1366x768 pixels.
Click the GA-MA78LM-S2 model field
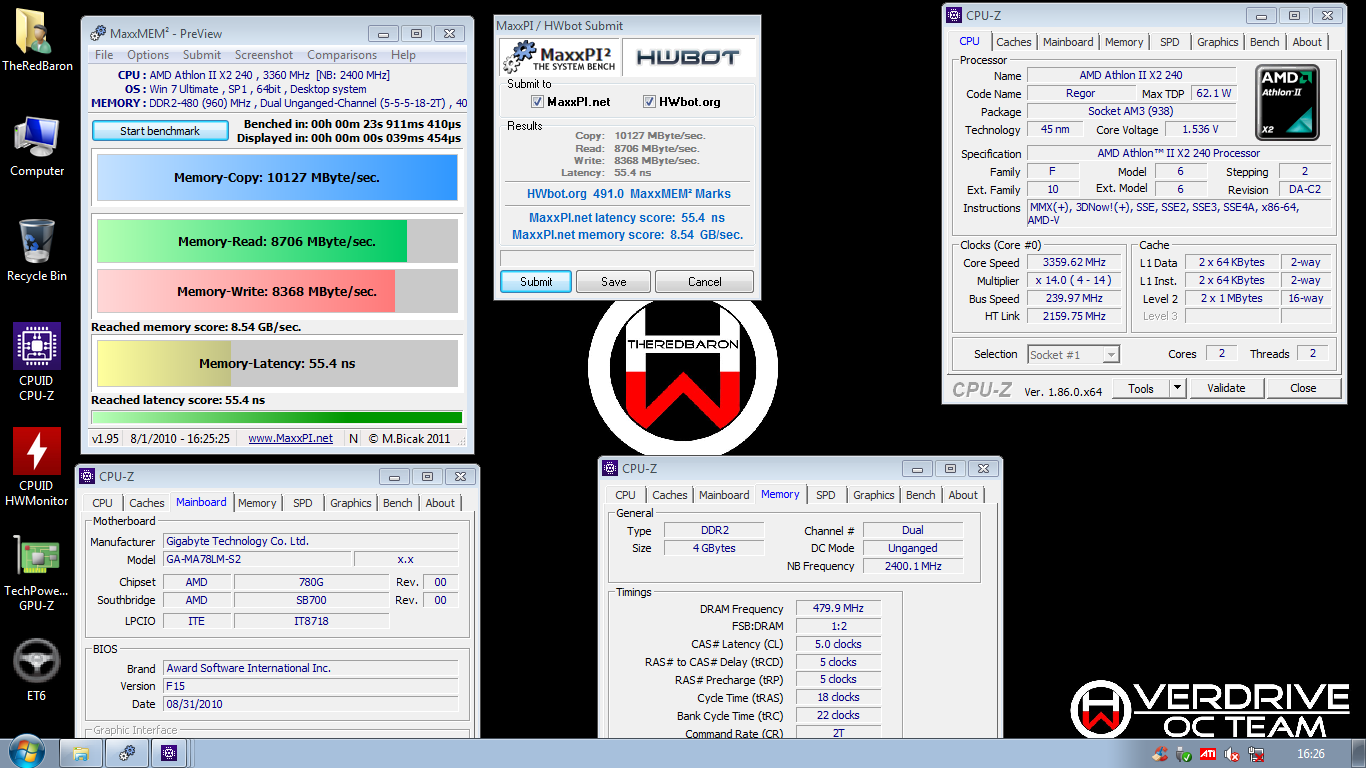click(257, 559)
